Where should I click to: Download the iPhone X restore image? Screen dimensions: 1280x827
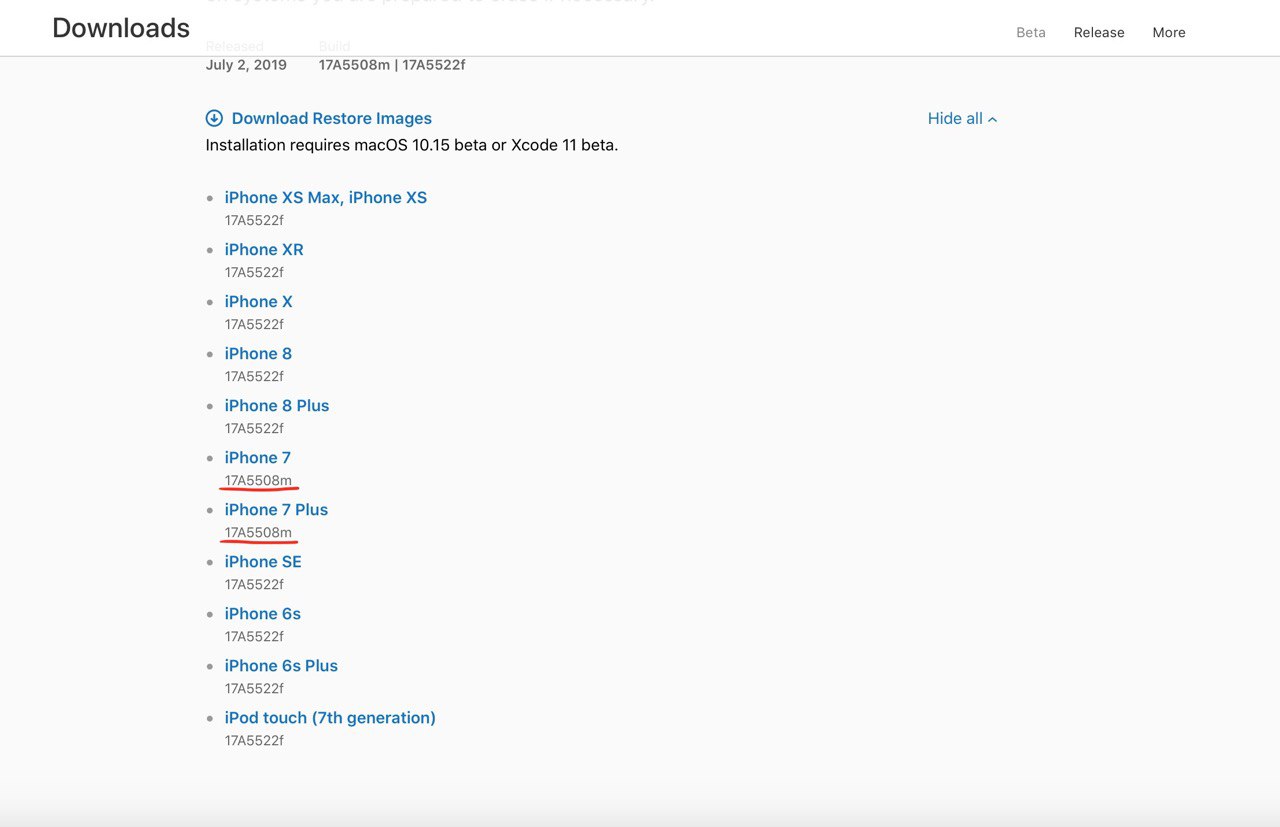pyautogui.click(x=259, y=301)
